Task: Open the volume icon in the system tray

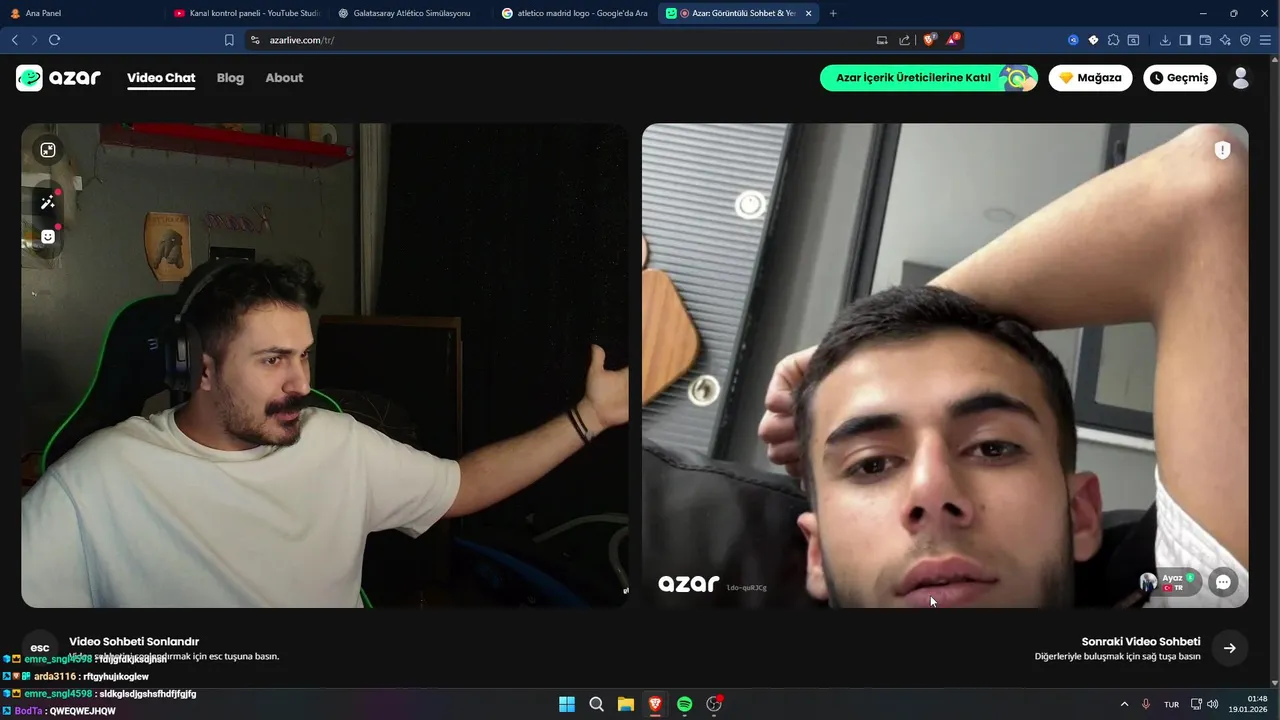Action: [1213, 705]
